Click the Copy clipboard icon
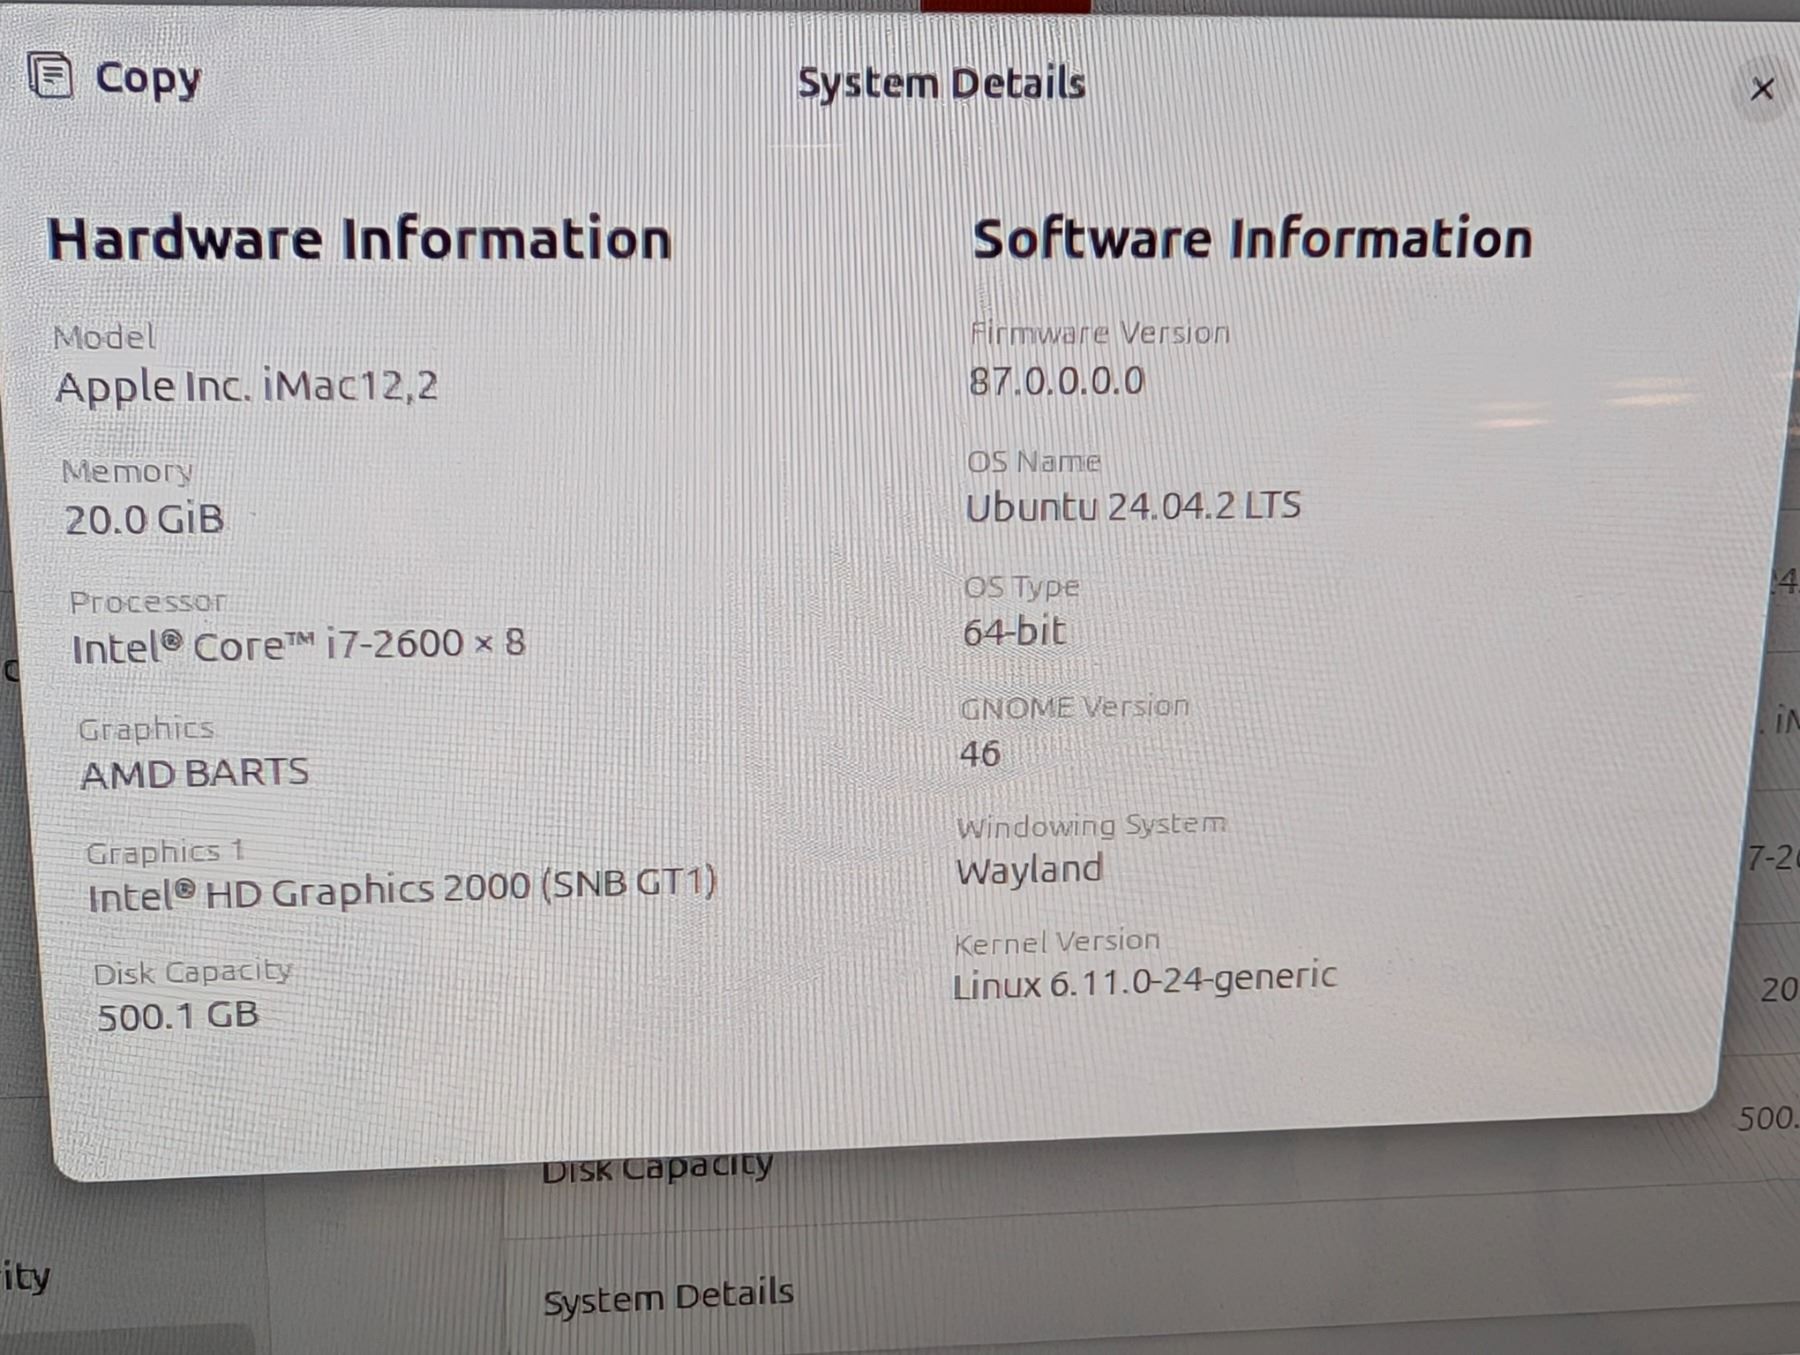This screenshot has height=1355, width=1800. coord(50,76)
